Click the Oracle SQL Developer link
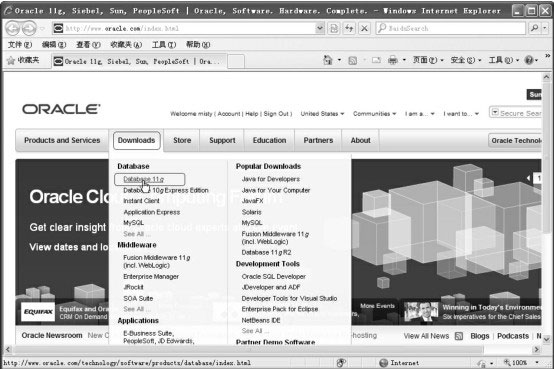Image resolution: width=554 pixels, height=369 pixels. coord(273,276)
